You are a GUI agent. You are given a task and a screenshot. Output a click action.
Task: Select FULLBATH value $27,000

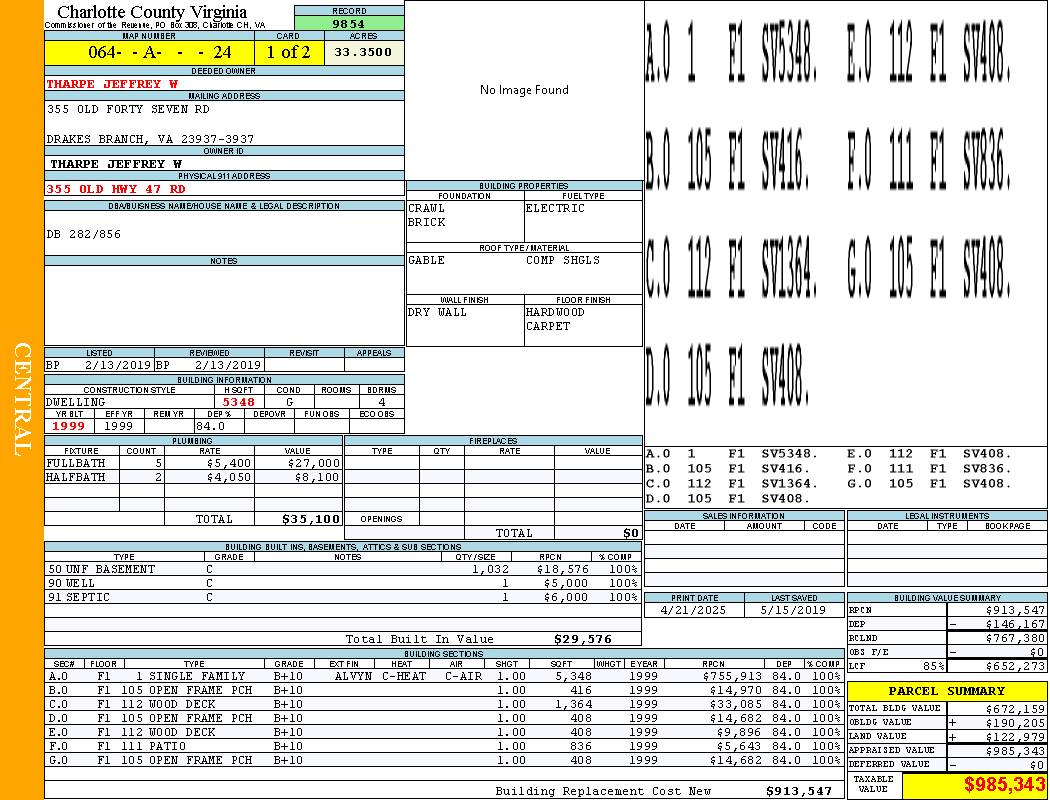tap(313, 463)
